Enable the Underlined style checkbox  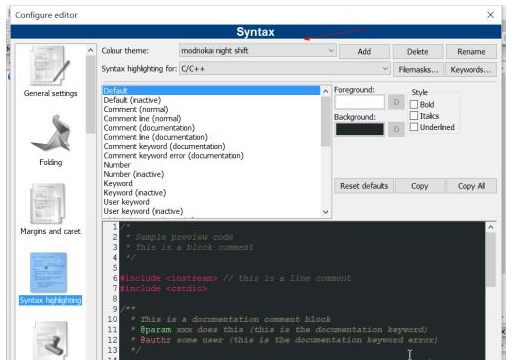tap(414, 127)
